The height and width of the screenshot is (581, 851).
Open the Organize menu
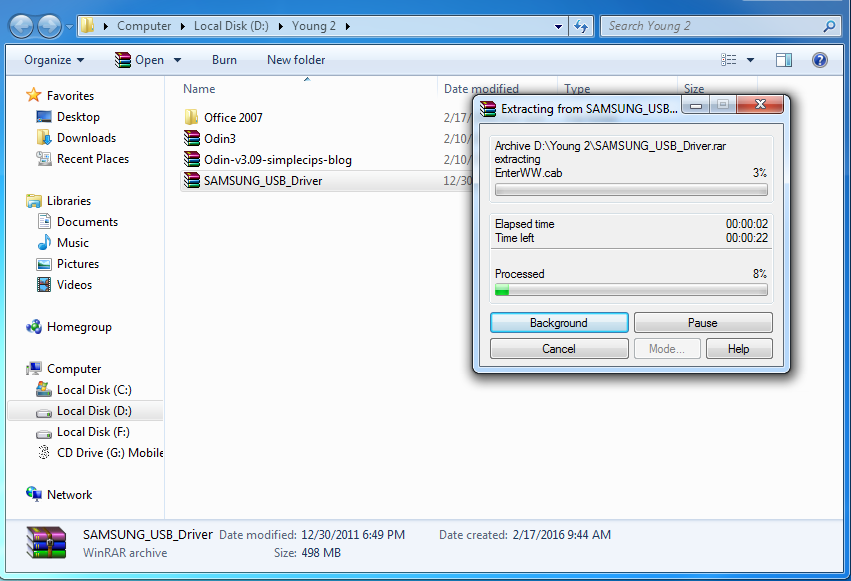[54, 60]
